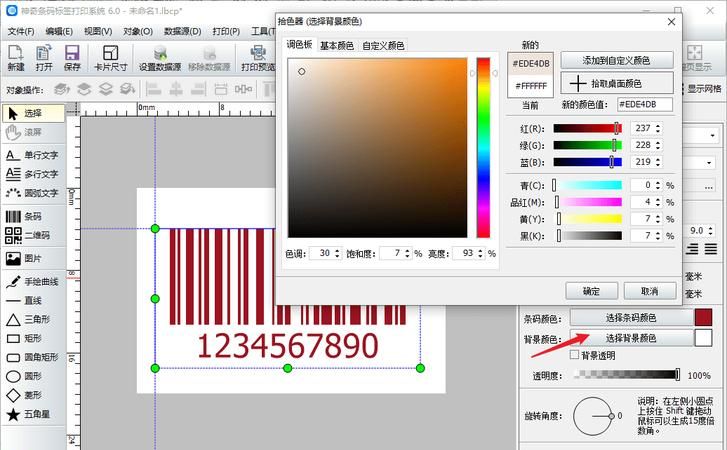Click add to custom colors (添加到自定义颜色) button
The width and height of the screenshot is (727, 450).
(x=617, y=60)
